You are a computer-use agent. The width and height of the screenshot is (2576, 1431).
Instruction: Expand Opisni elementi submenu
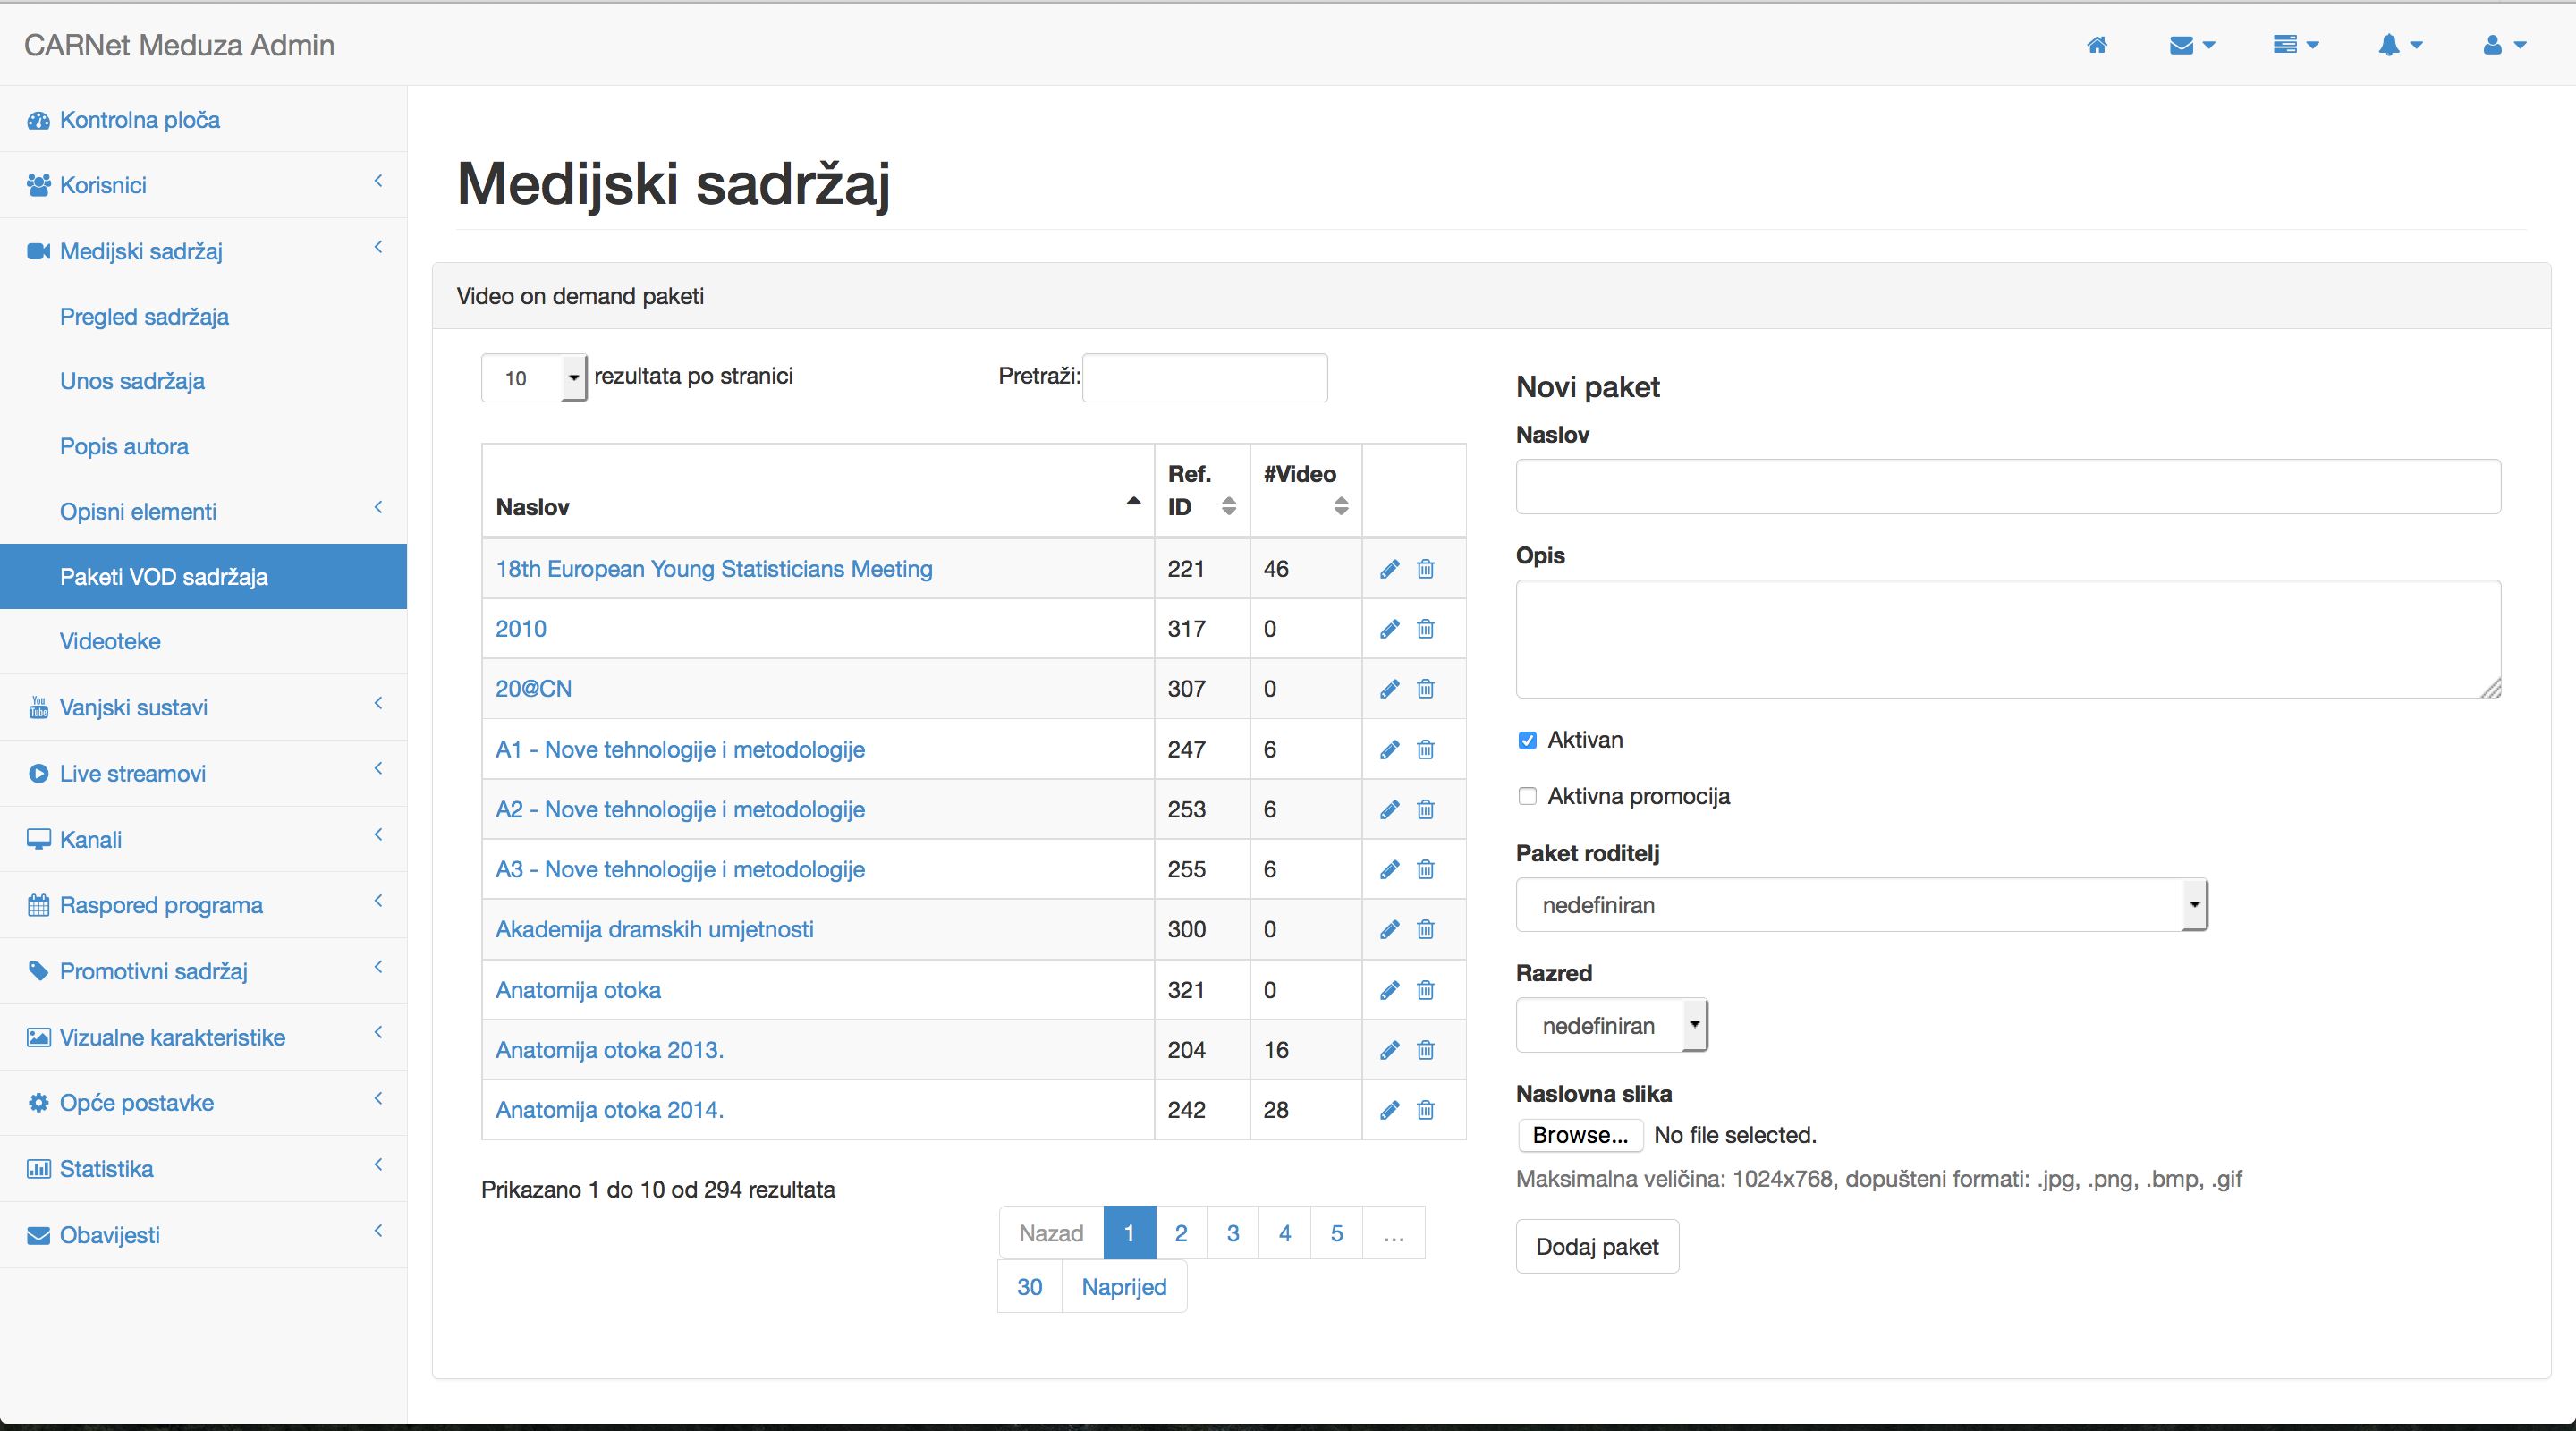point(203,512)
